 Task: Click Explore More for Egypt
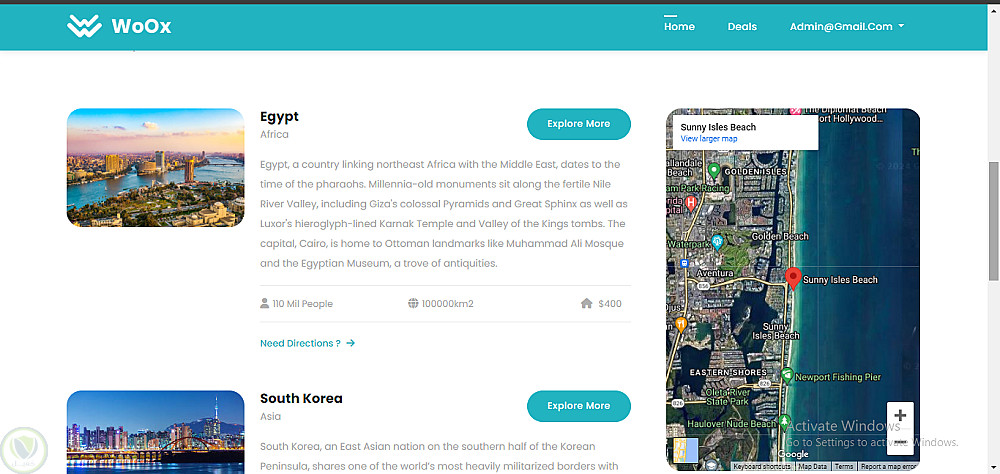pyautogui.click(x=578, y=124)
